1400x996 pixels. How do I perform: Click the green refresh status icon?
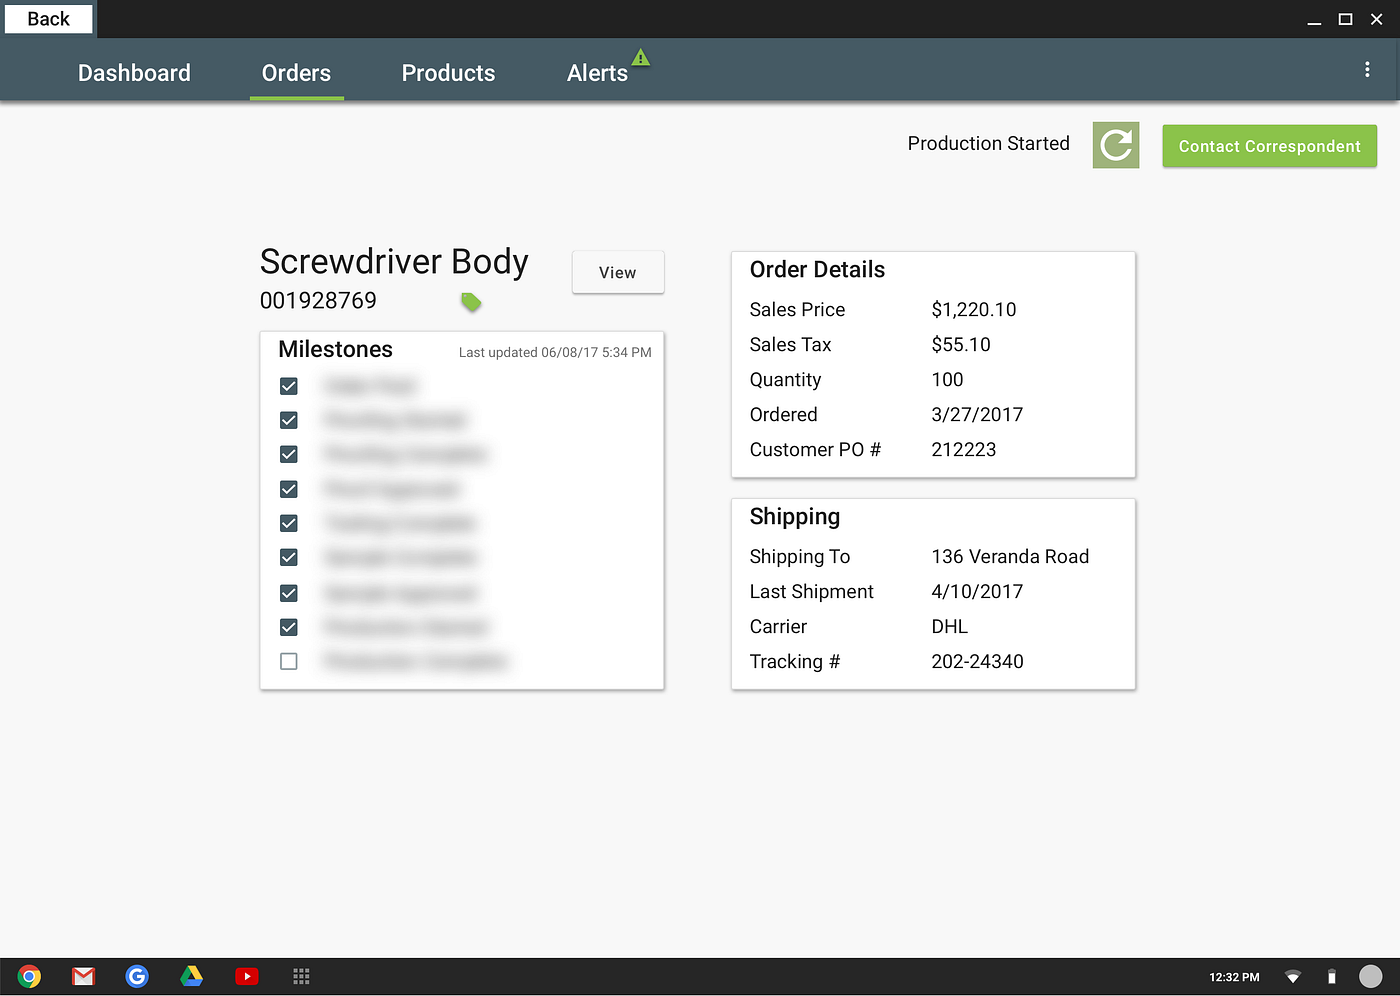[x=1116, y=145]
